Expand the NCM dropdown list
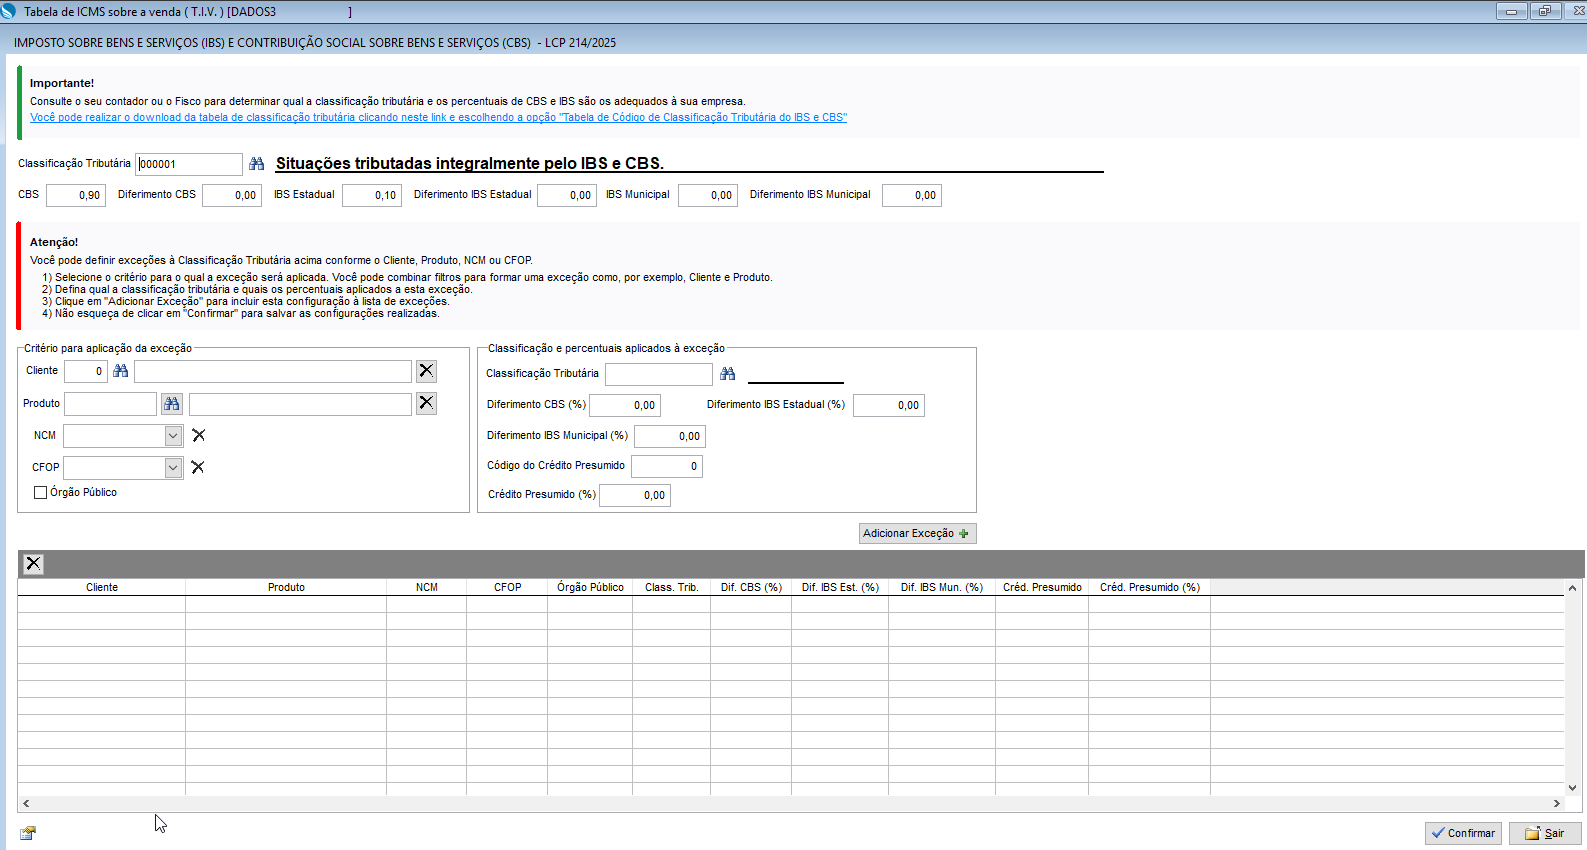Image resolution: width=1587 pixels, height=850 pixels. [x=173, y=436]
